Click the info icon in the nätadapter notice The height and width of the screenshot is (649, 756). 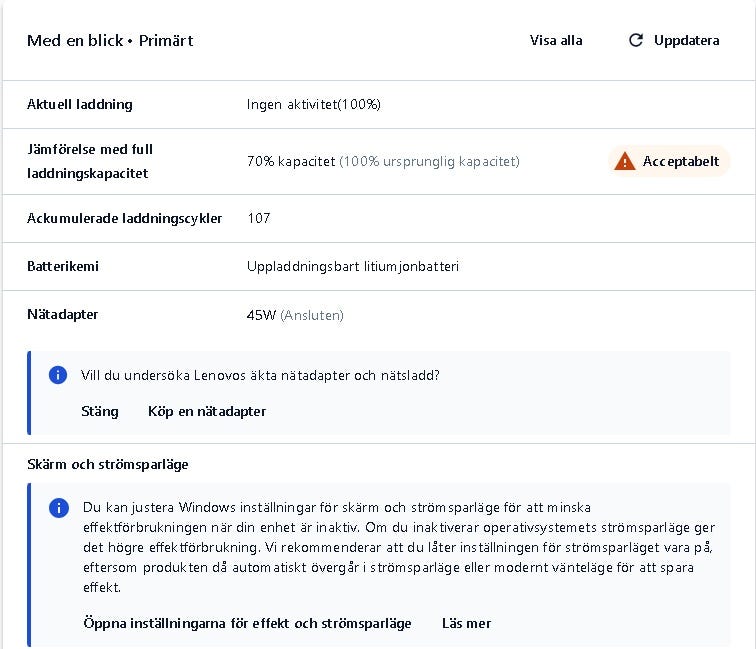click(59, 376)
